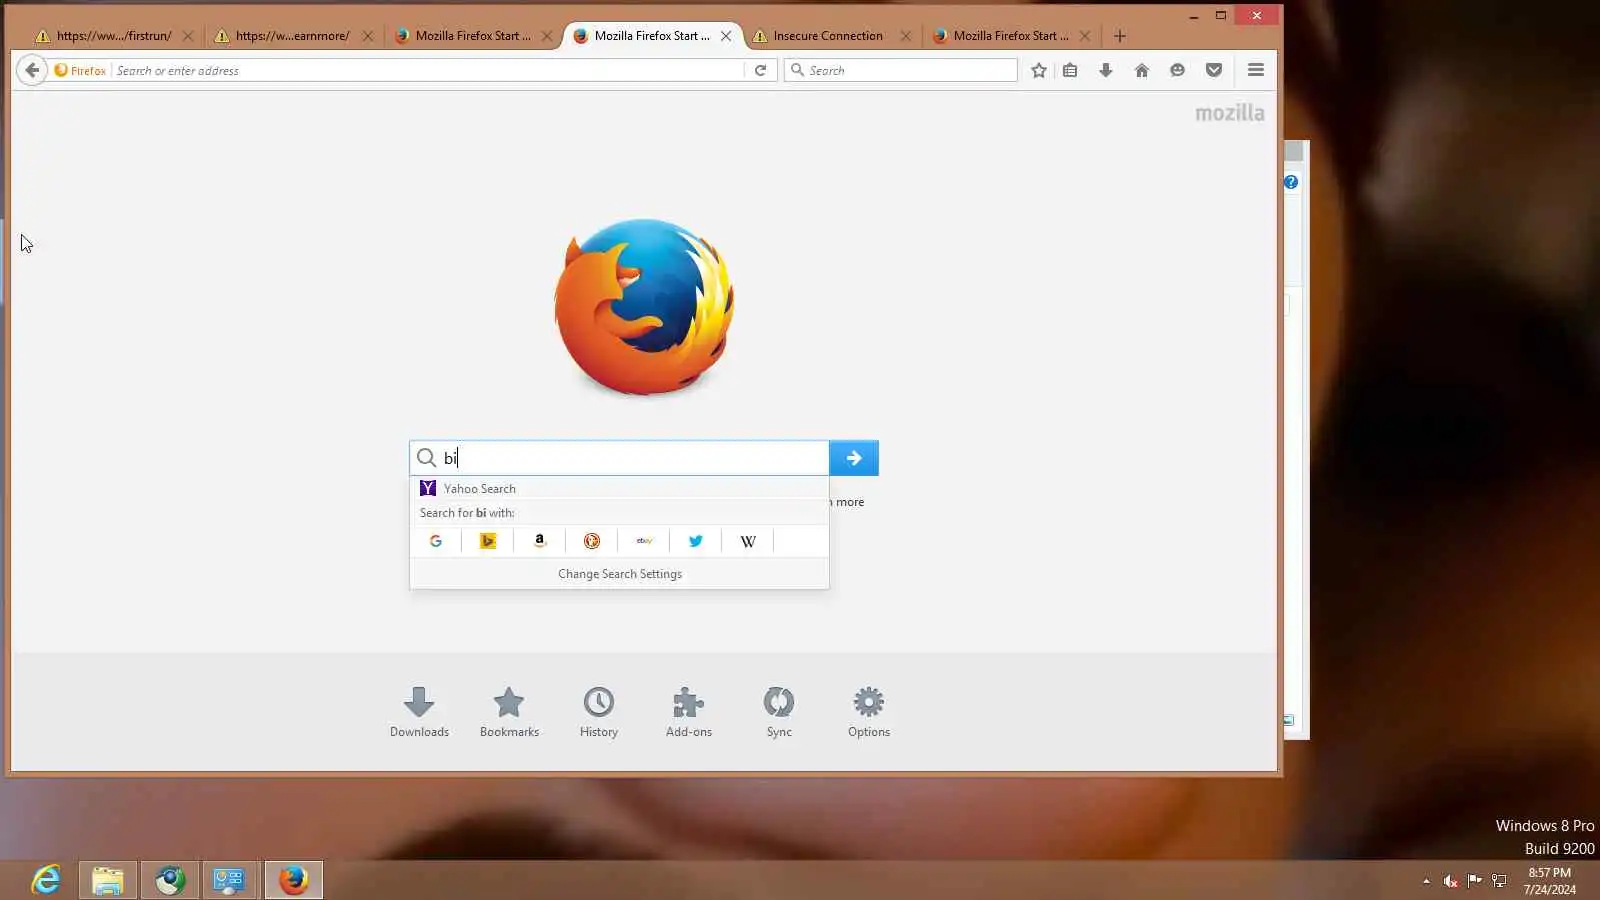
Task: Close the earnmore tab
Action: click(368, 36)
